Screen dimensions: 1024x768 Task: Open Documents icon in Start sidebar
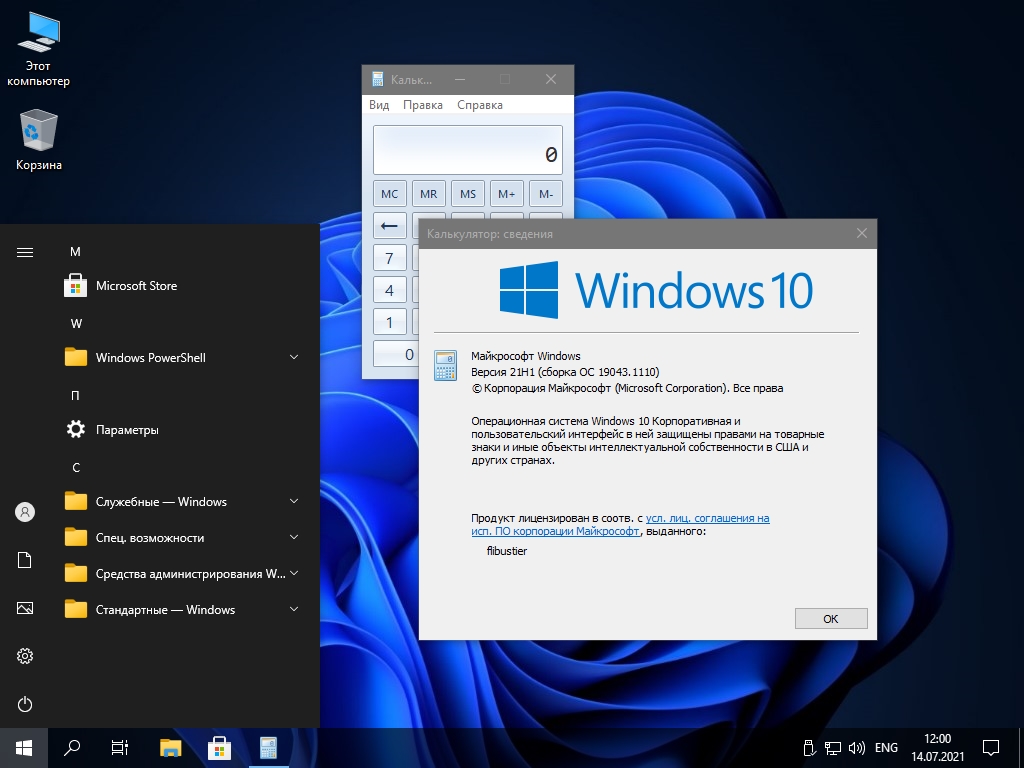(x=25, y=560)
